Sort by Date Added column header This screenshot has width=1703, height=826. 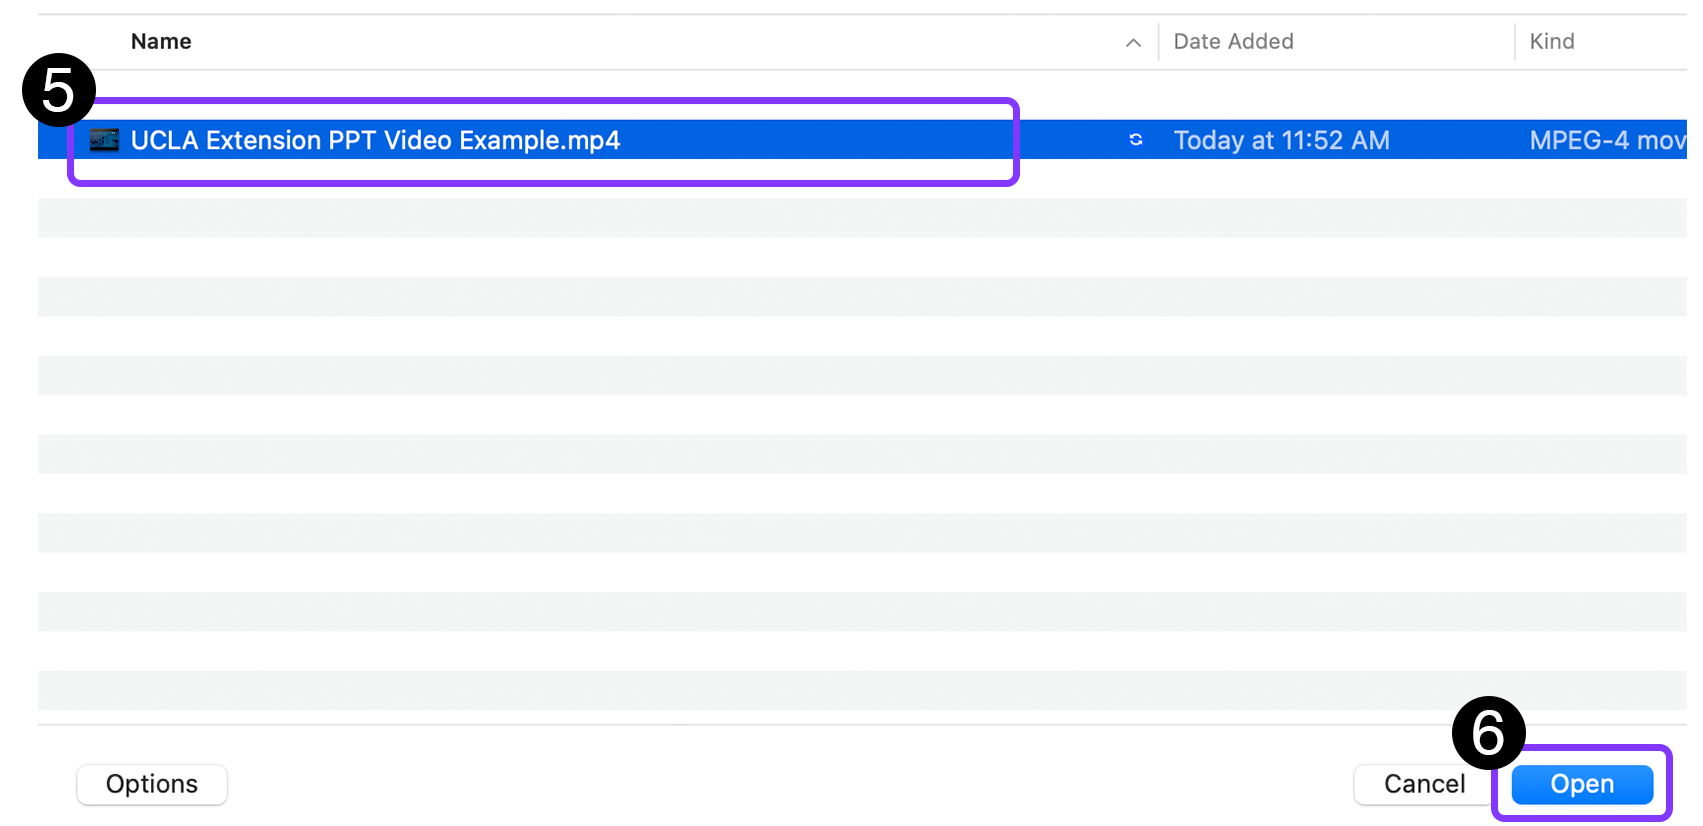(1233, 41)
